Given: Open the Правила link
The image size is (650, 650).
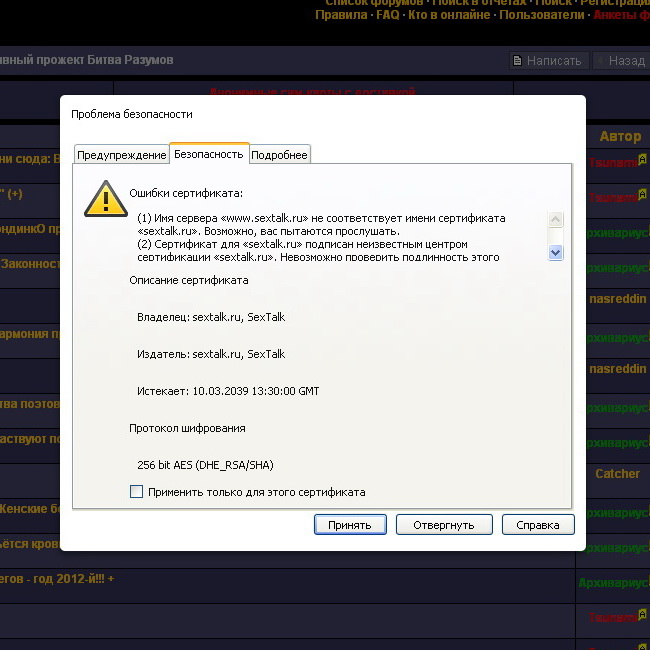Looking at the screenshot, I should pyautogui.click(x=340, y=15).
